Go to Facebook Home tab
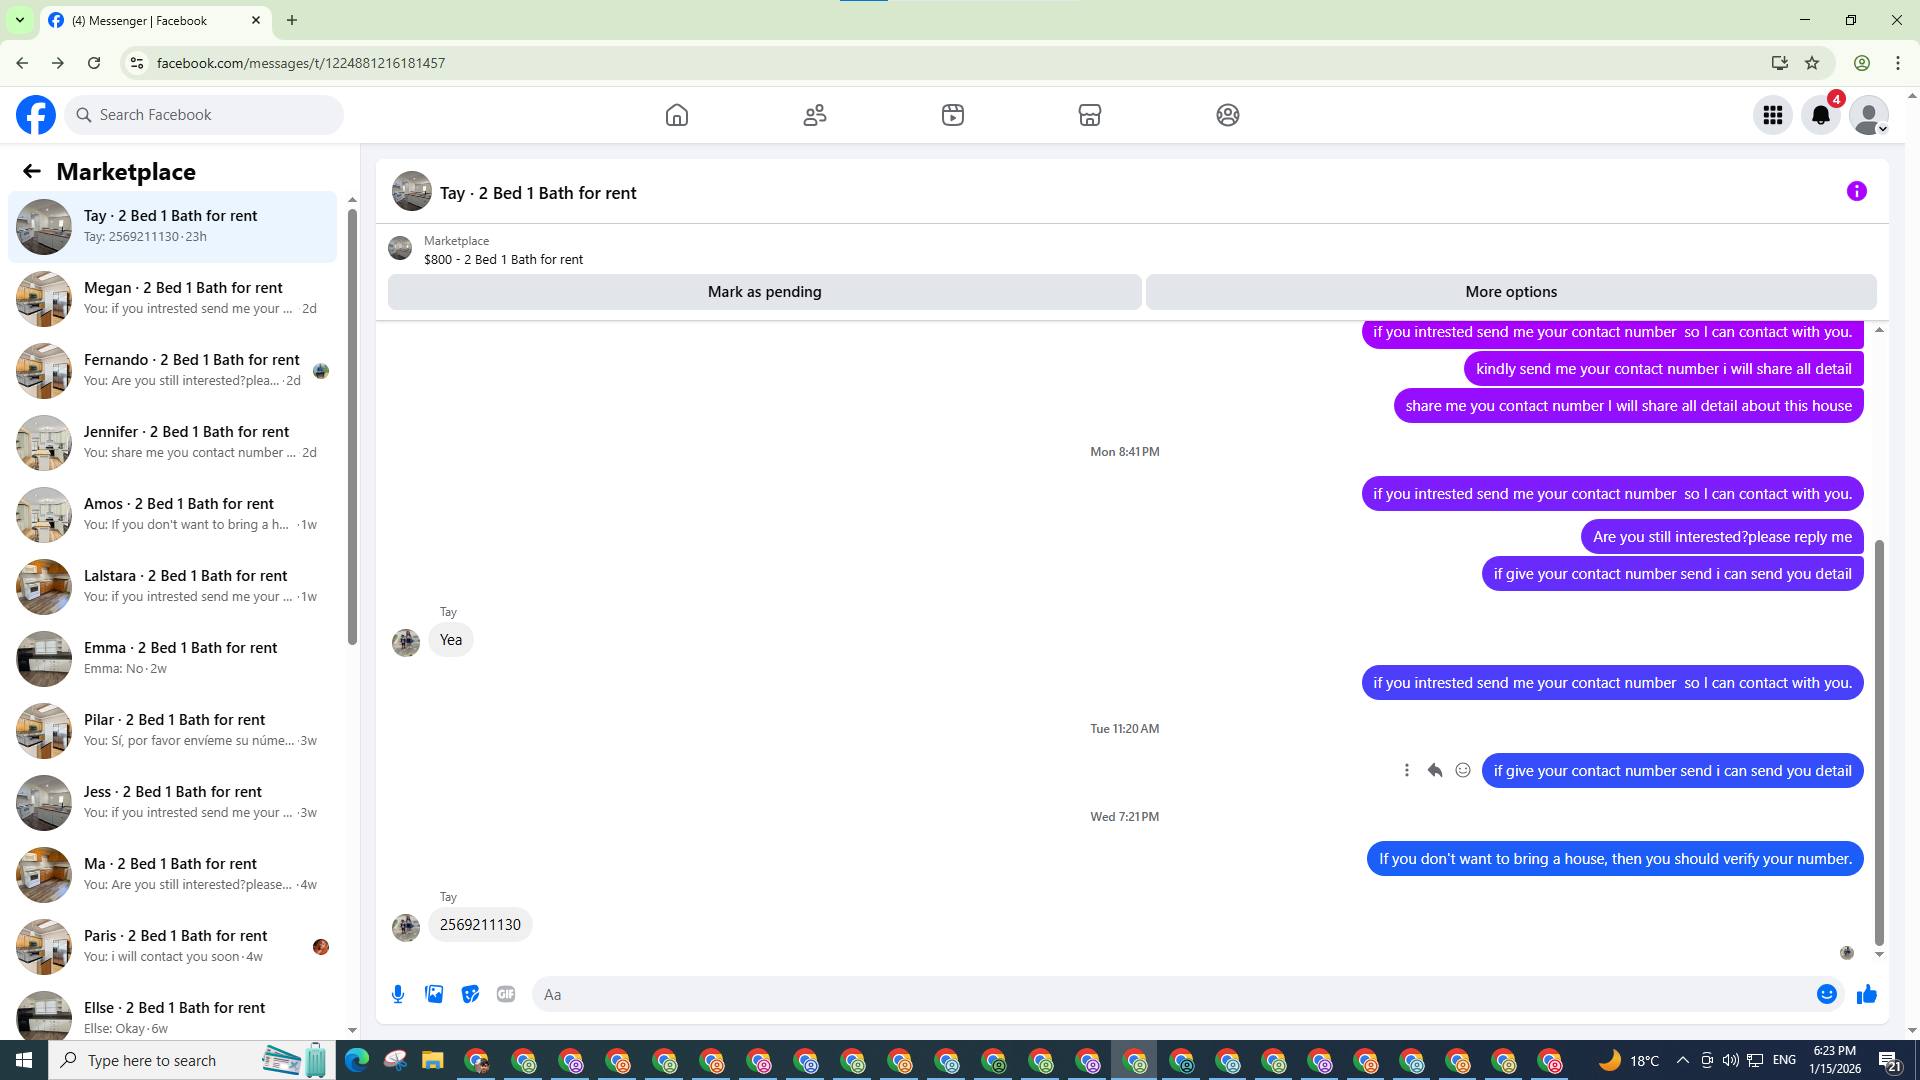 pos(677,115)
